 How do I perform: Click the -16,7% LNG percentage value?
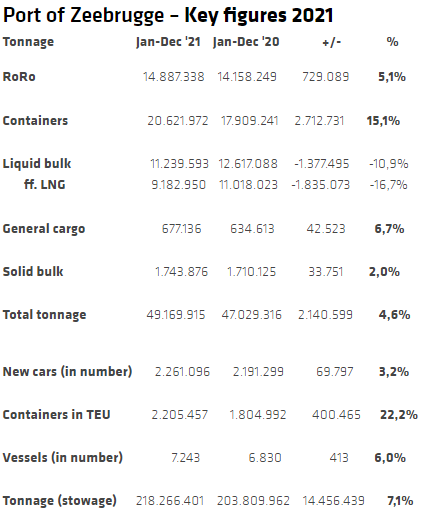[388, 185]
